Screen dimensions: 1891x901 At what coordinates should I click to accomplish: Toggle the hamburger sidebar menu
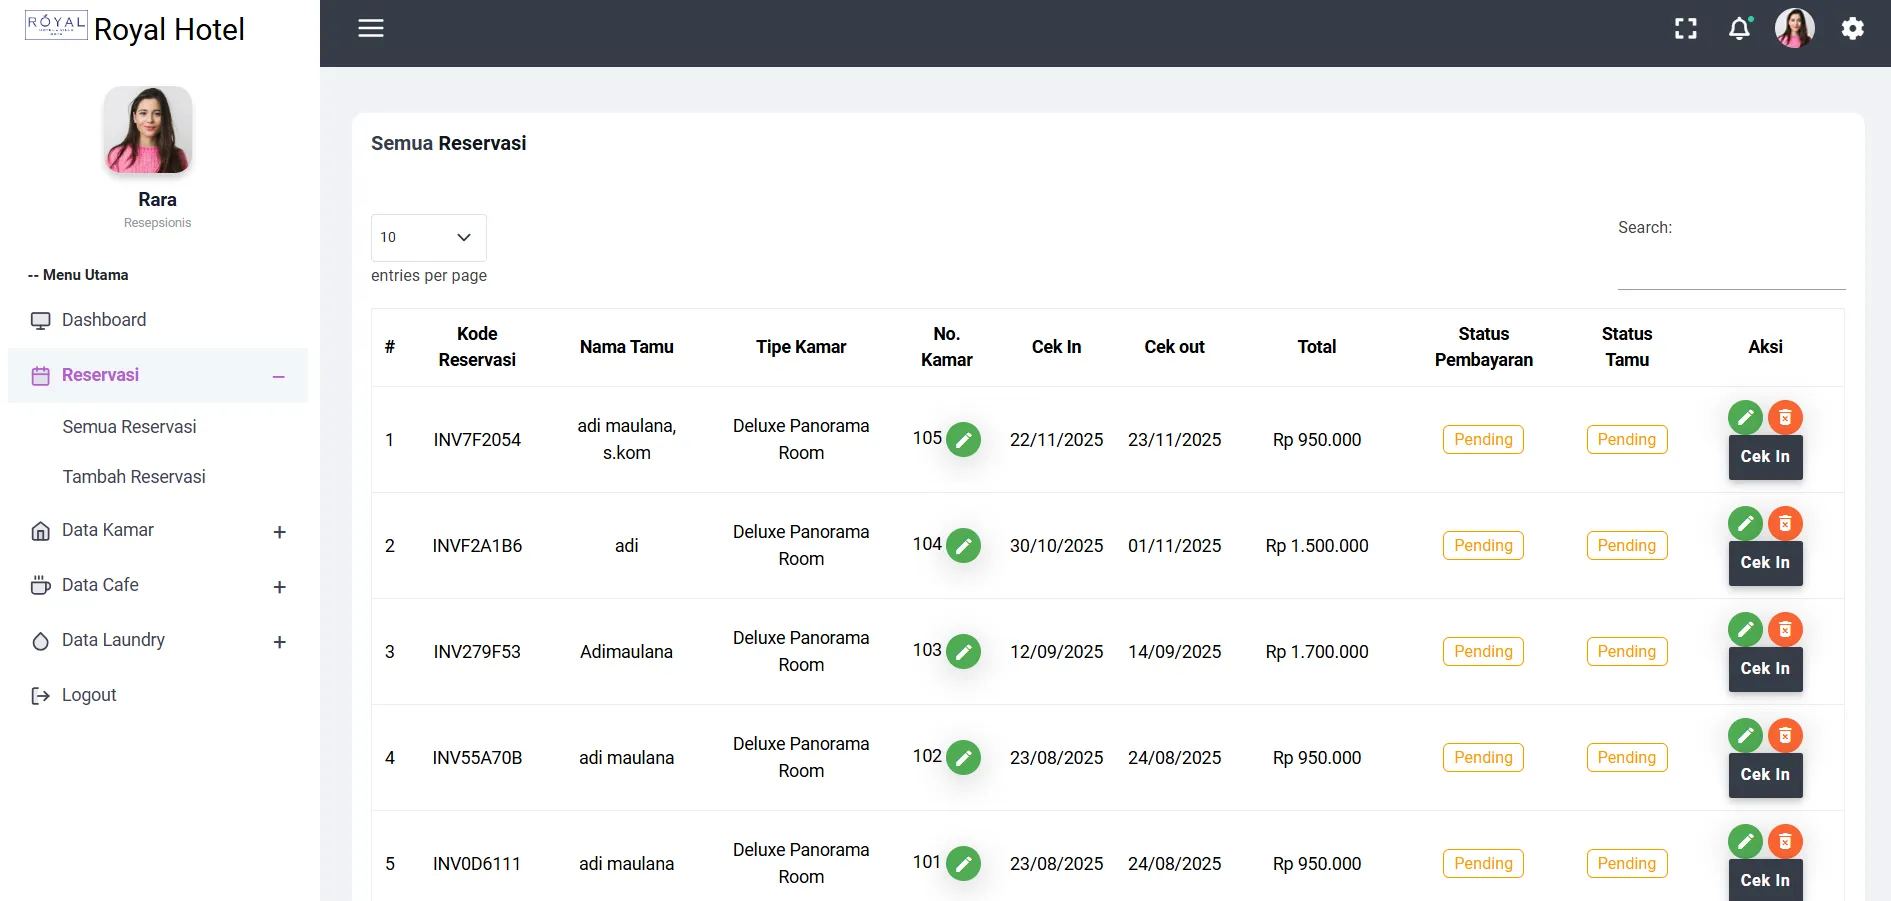point(371,28)
